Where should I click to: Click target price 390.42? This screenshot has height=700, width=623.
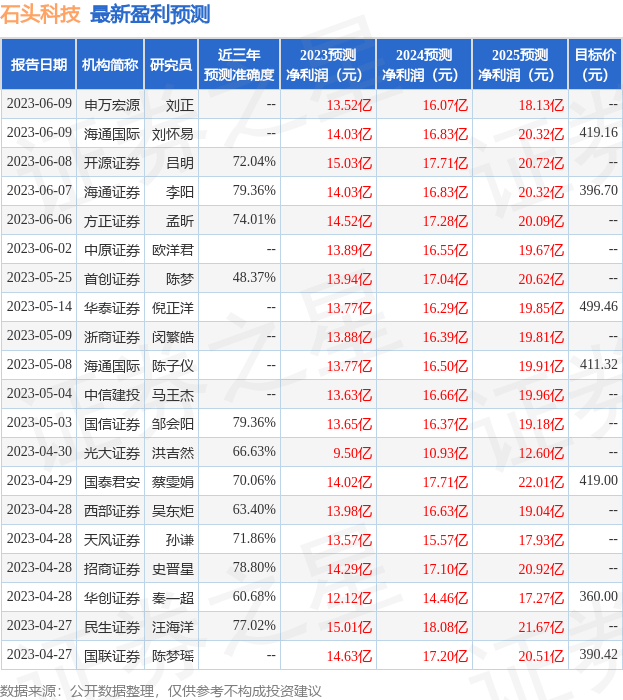(x=598, y=655)
